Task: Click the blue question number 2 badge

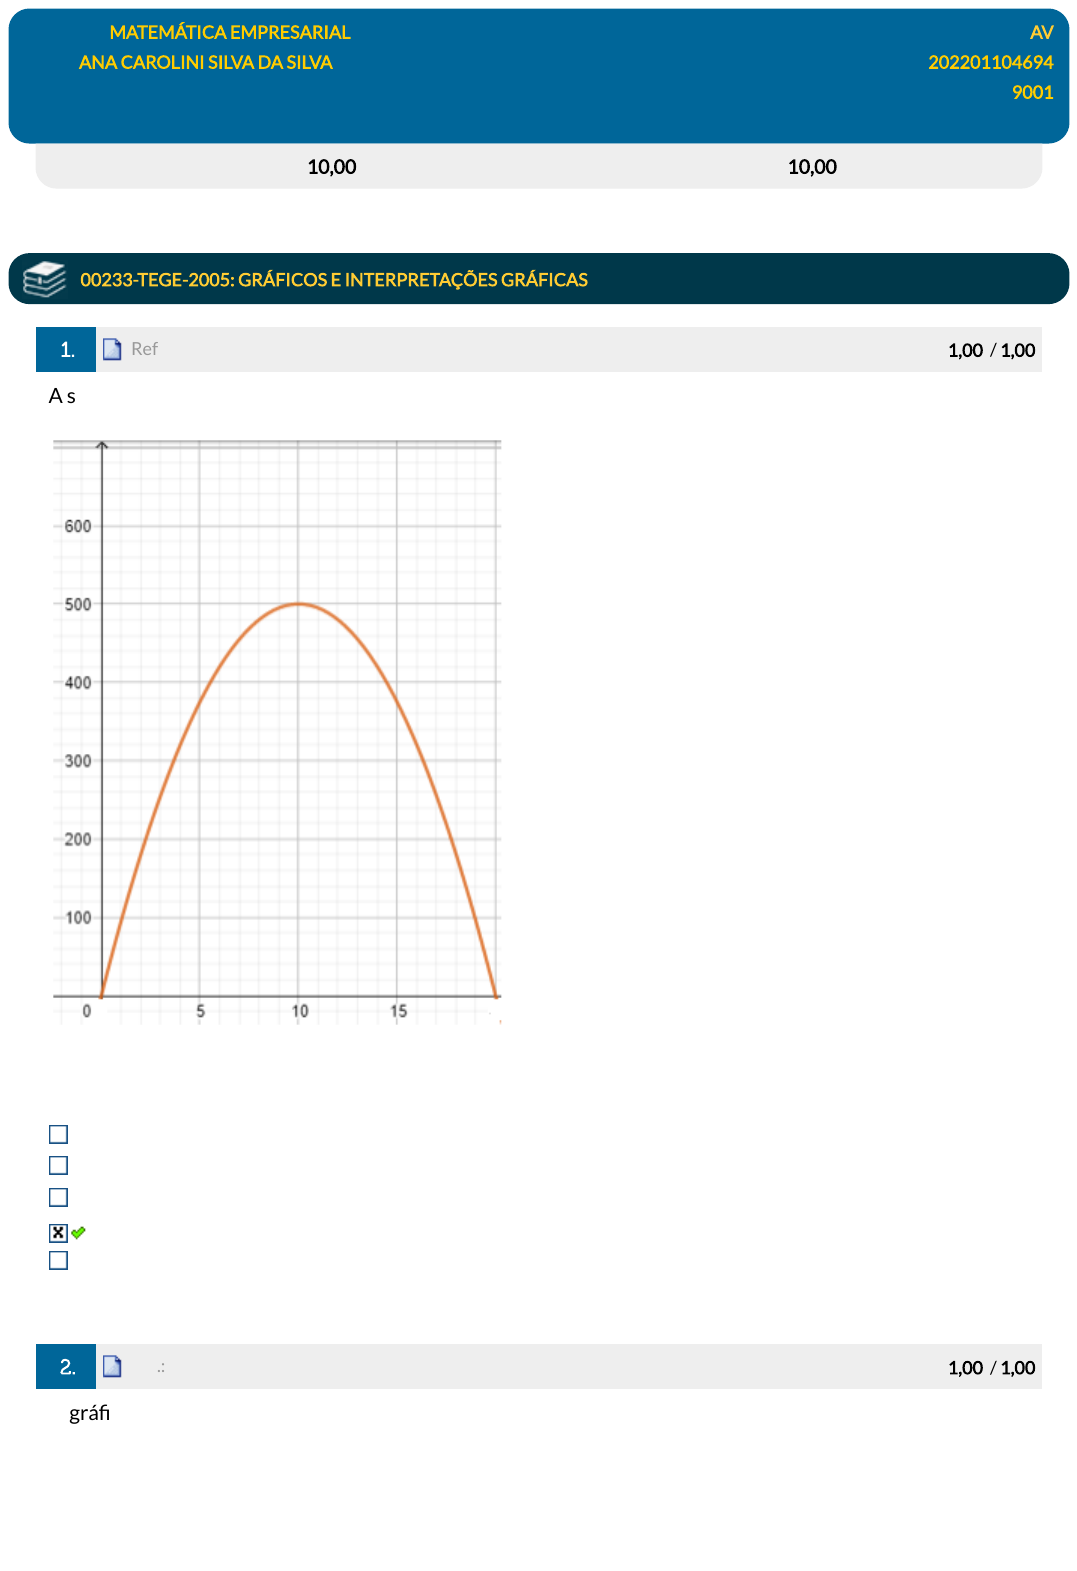Action: click(x=66, y=1366)
